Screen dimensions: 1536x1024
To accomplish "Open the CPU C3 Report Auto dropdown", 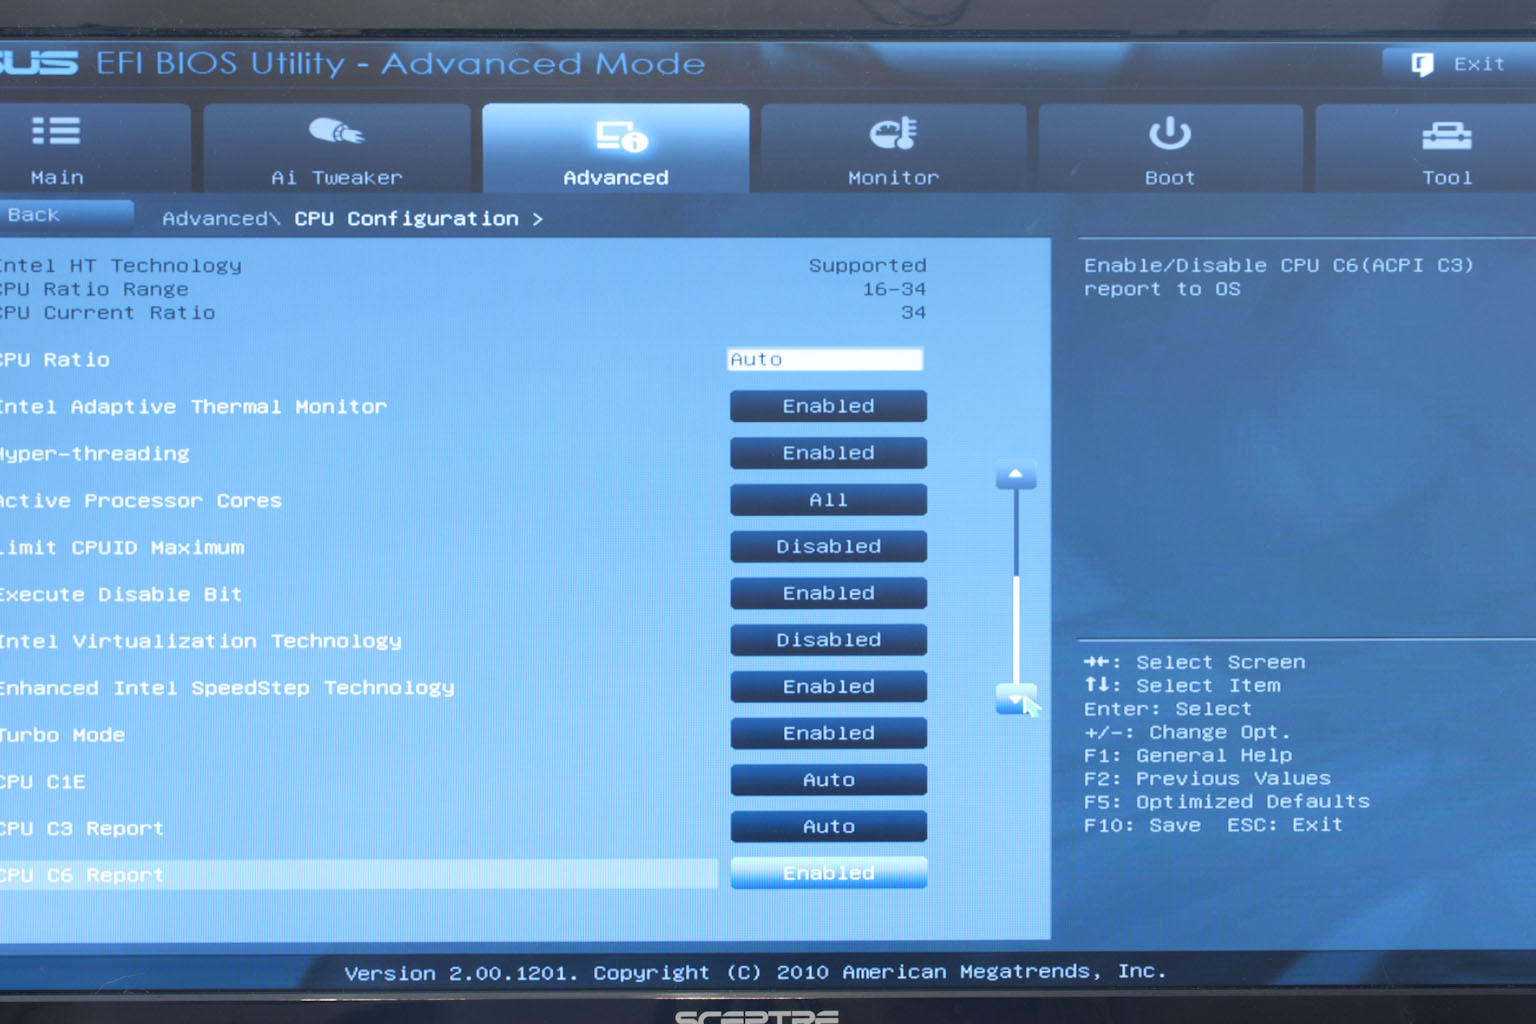I will [828, 827].
